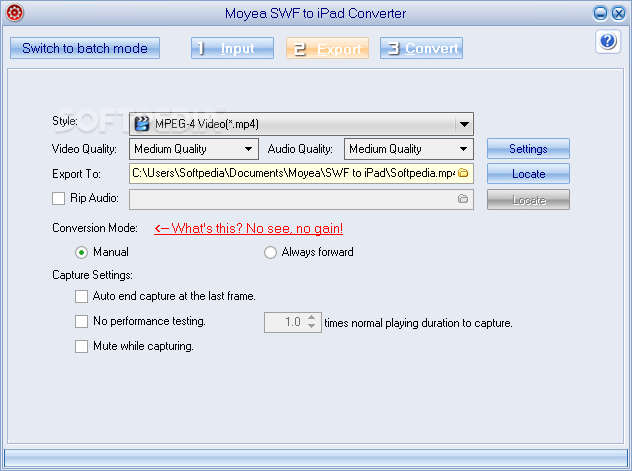Select the Always forward conversion mode
Image resolution: width=632 pixels, height=471 pixels.
pyautogui.click(x=270, y=253)
